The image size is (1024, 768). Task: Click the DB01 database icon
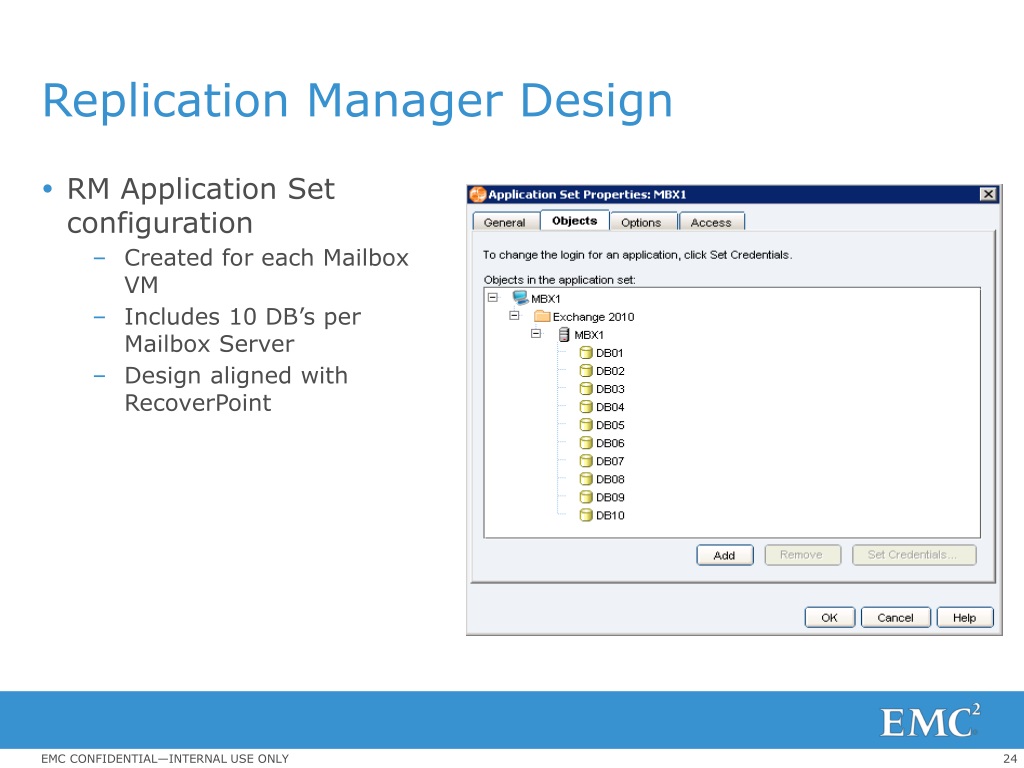point(586,353)
